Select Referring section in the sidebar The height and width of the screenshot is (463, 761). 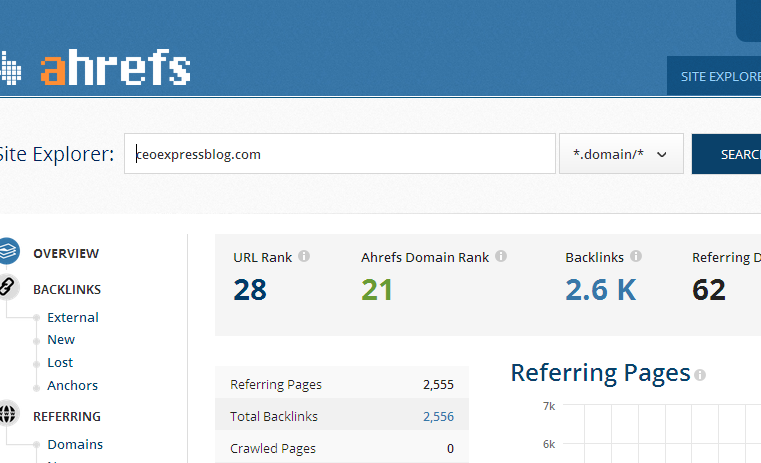[x=67, y=416]
